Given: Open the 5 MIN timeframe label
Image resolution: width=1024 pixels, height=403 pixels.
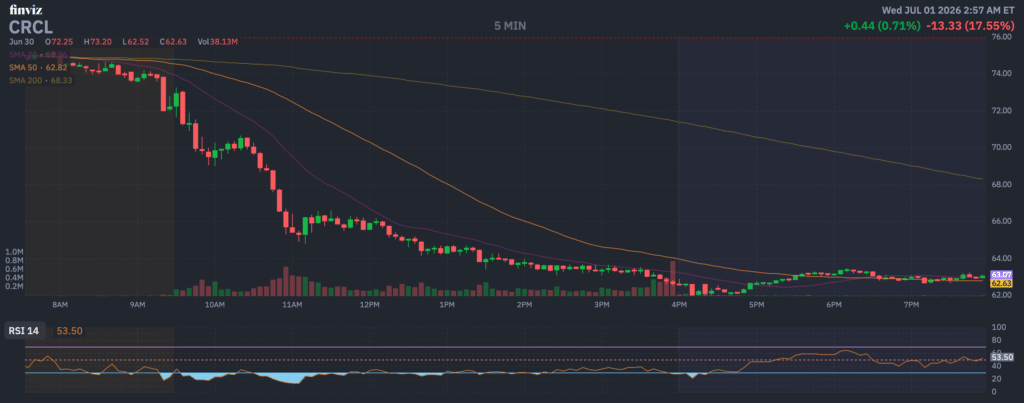Looking at the screenshot, I should pos(510,26).
